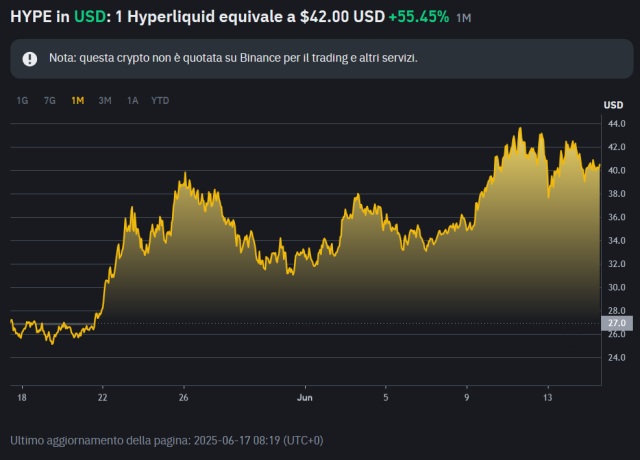
Task: Select the 1G time range tab
Action: tap(22, 100)
